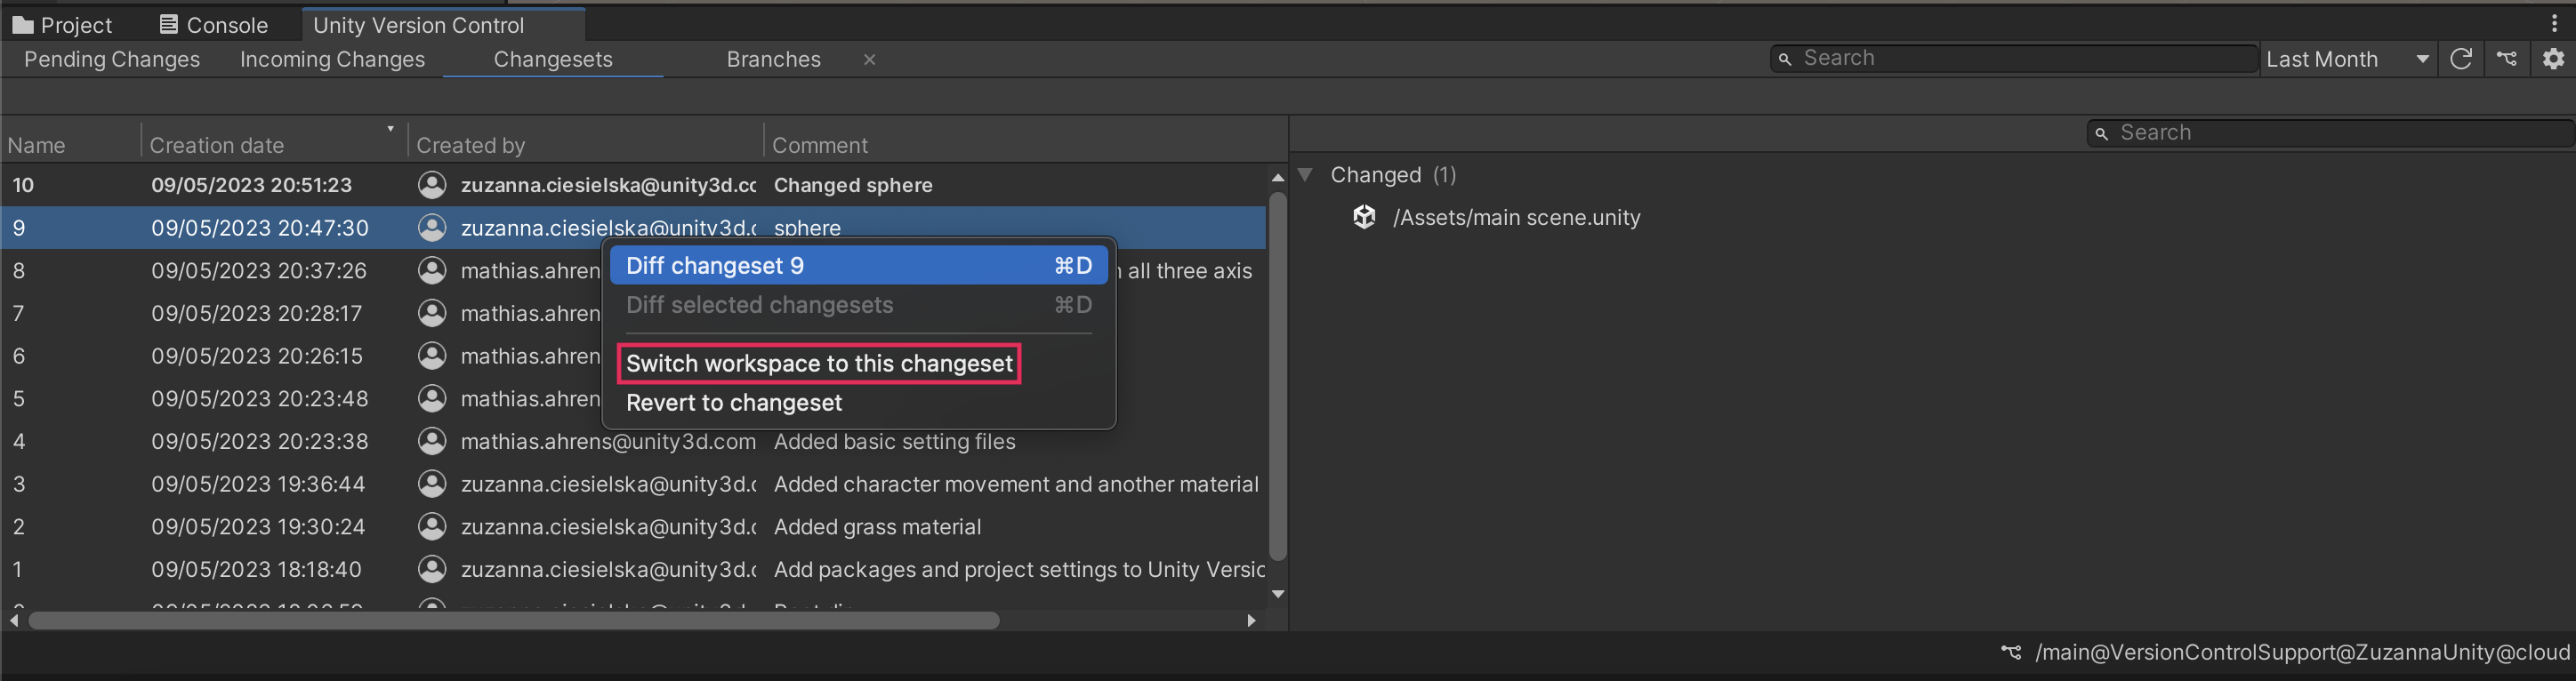
Task: Click the user avatar on changeset 3
Action: point(432,484)
